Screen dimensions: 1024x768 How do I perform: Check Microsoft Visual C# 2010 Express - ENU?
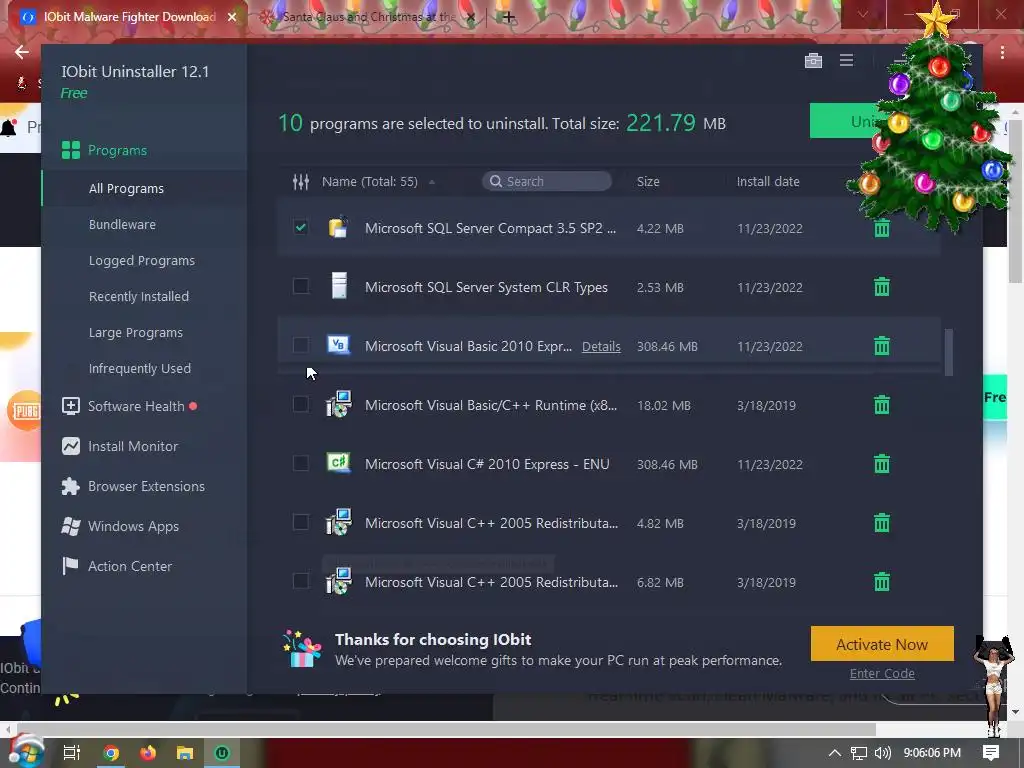pos(300,463)
